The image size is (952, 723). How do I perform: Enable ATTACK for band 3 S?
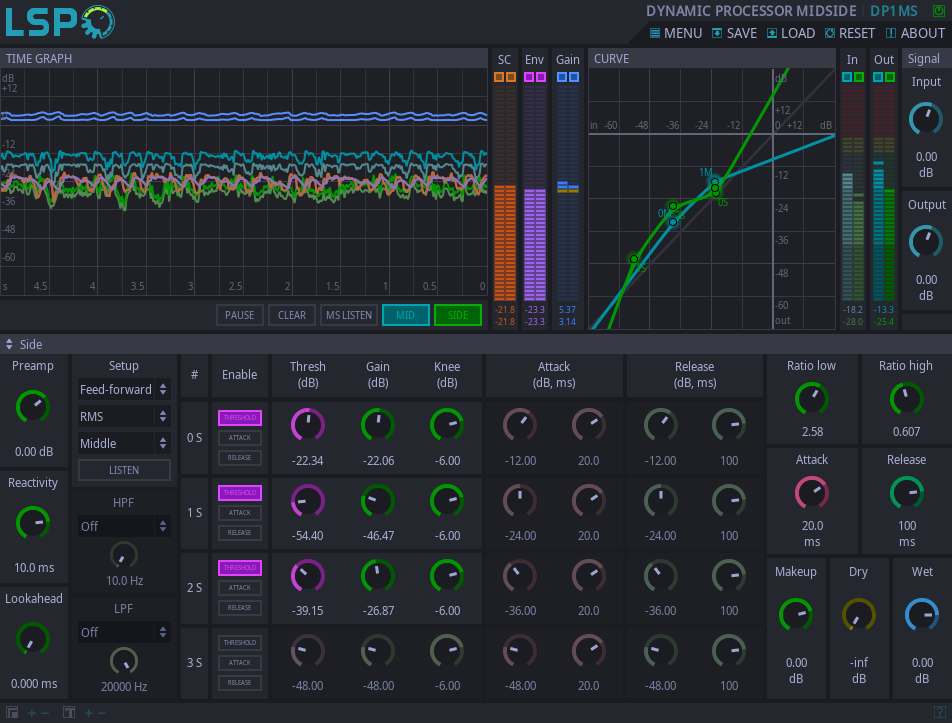[x=240, y=663]
